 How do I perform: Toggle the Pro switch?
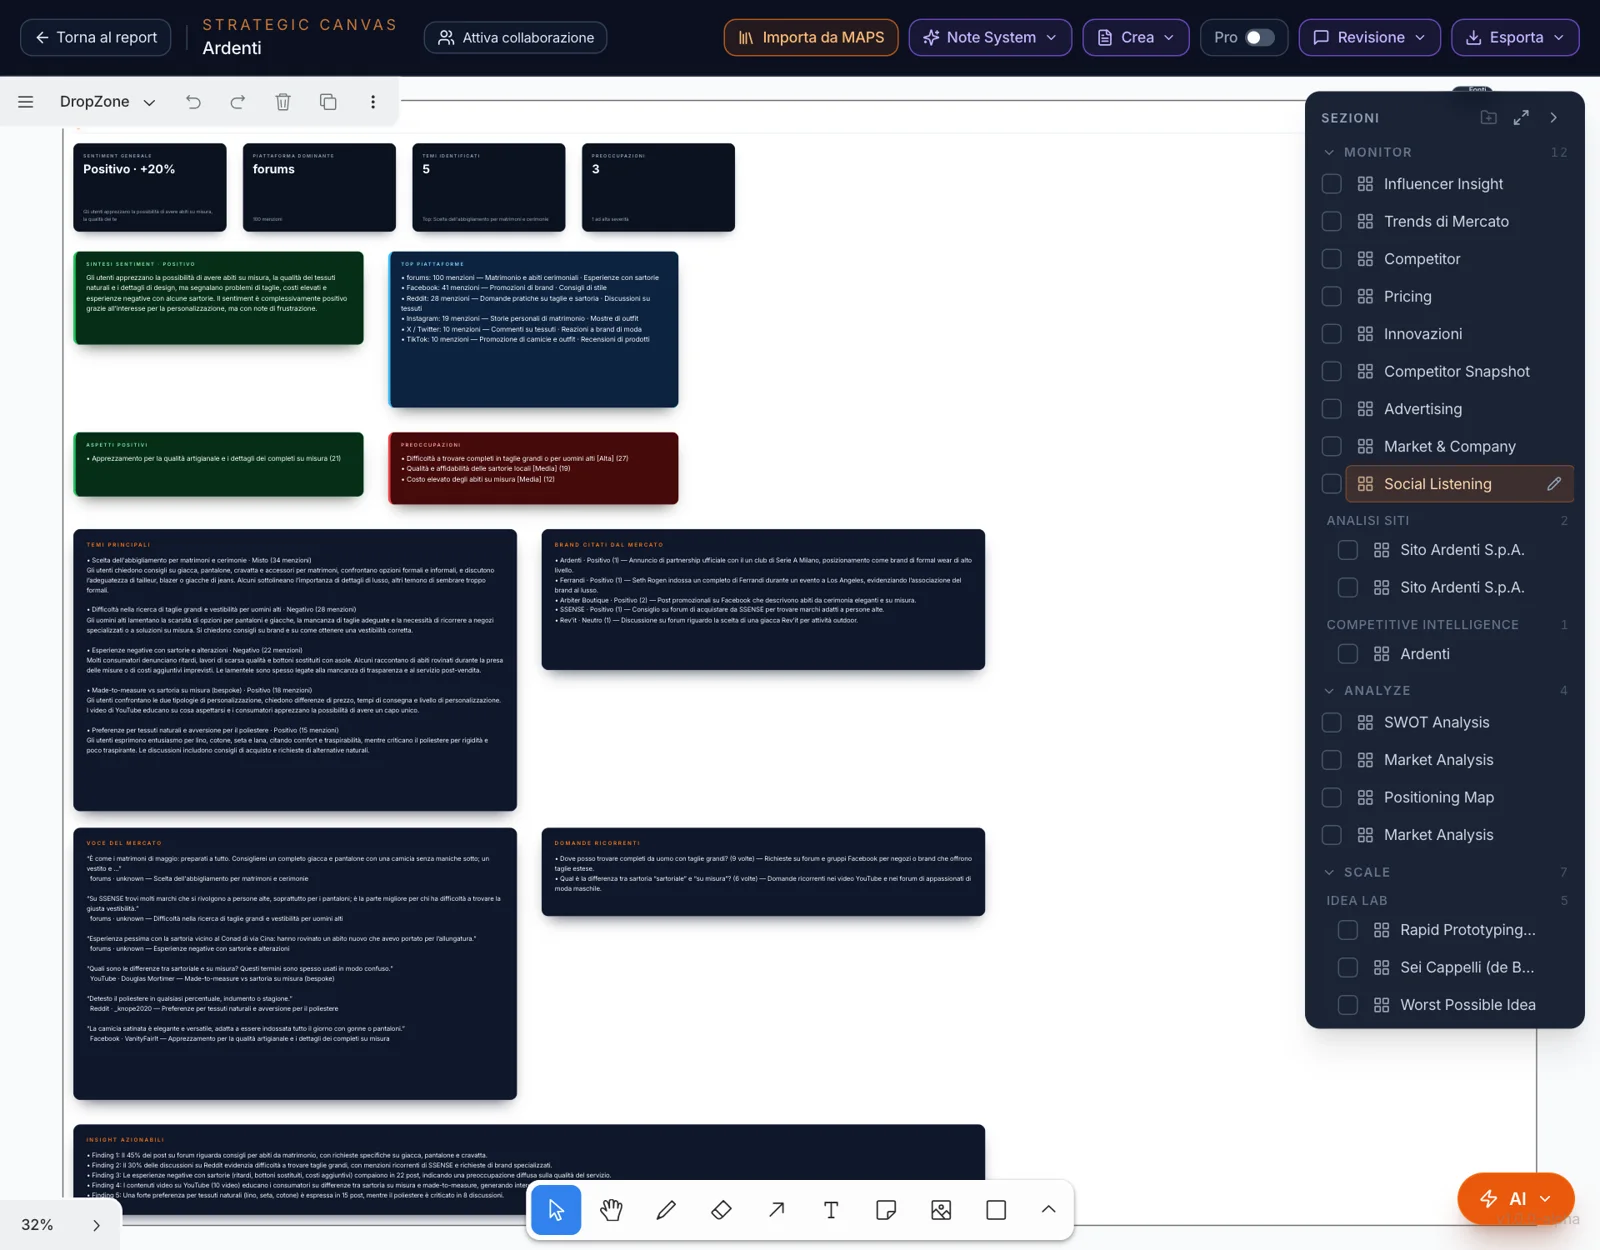(1259, 38)
